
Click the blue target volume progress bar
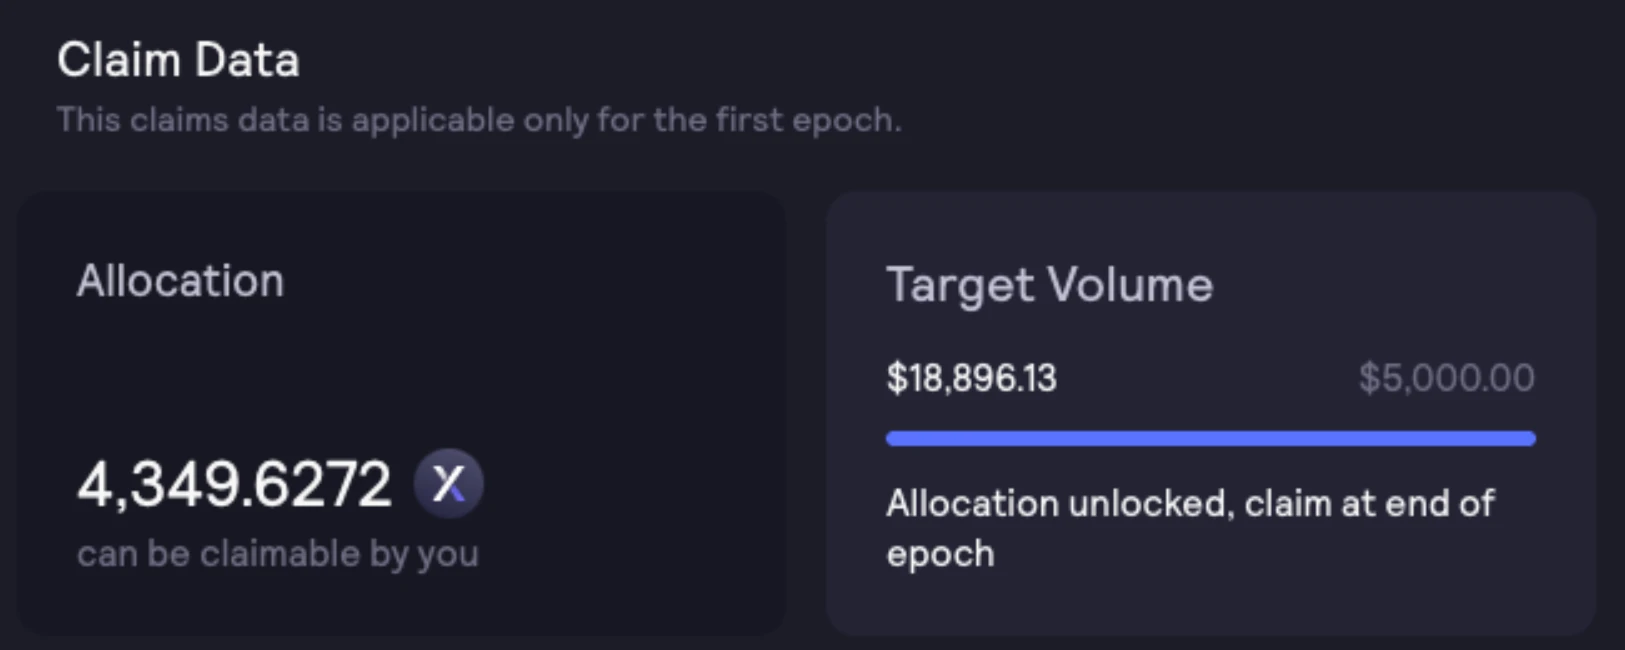(x=1210, y=438)
